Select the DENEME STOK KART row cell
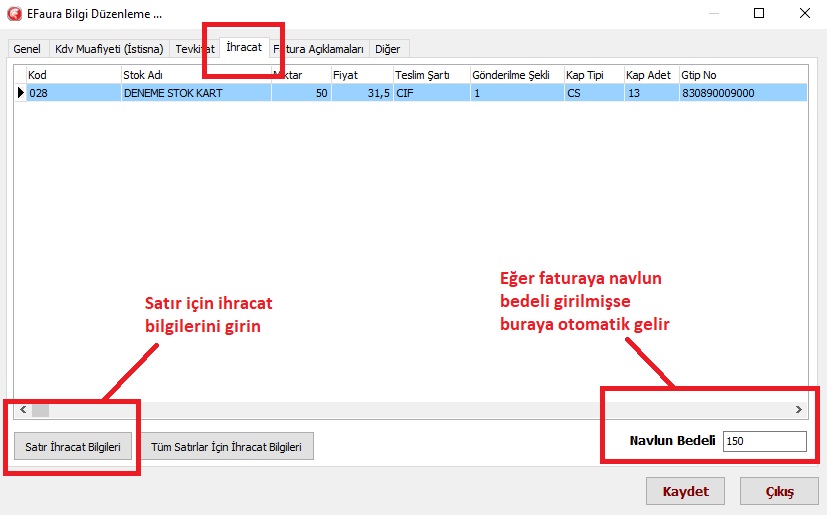Image resolution: width=827 pixels, height=515 pixels. (194, 93)
